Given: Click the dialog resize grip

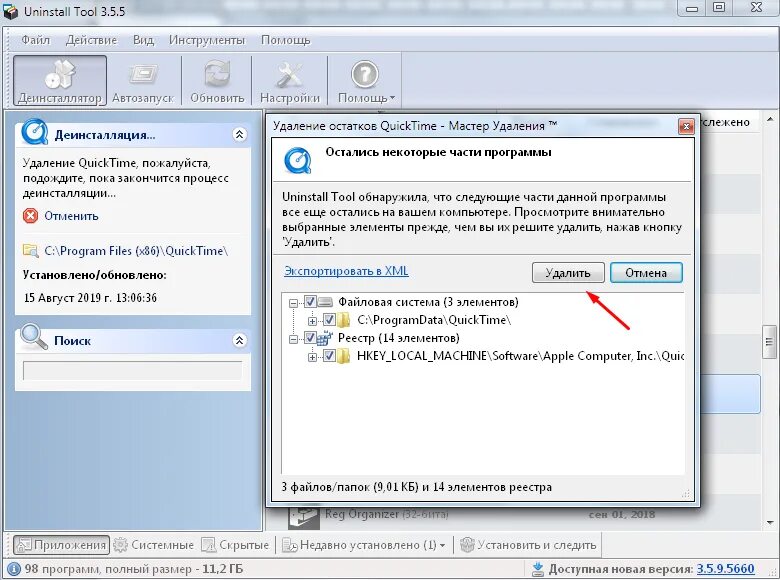Looking at the screenshot, I should click(686, 493).
